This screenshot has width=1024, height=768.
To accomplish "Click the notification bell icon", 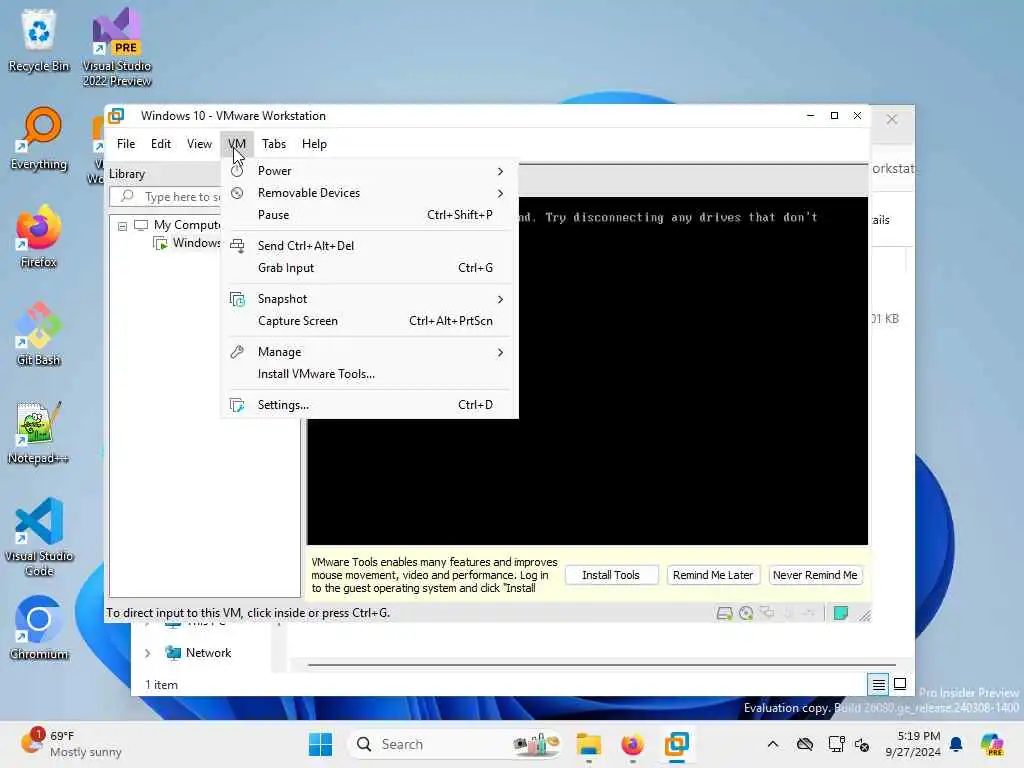I will 956,744.
